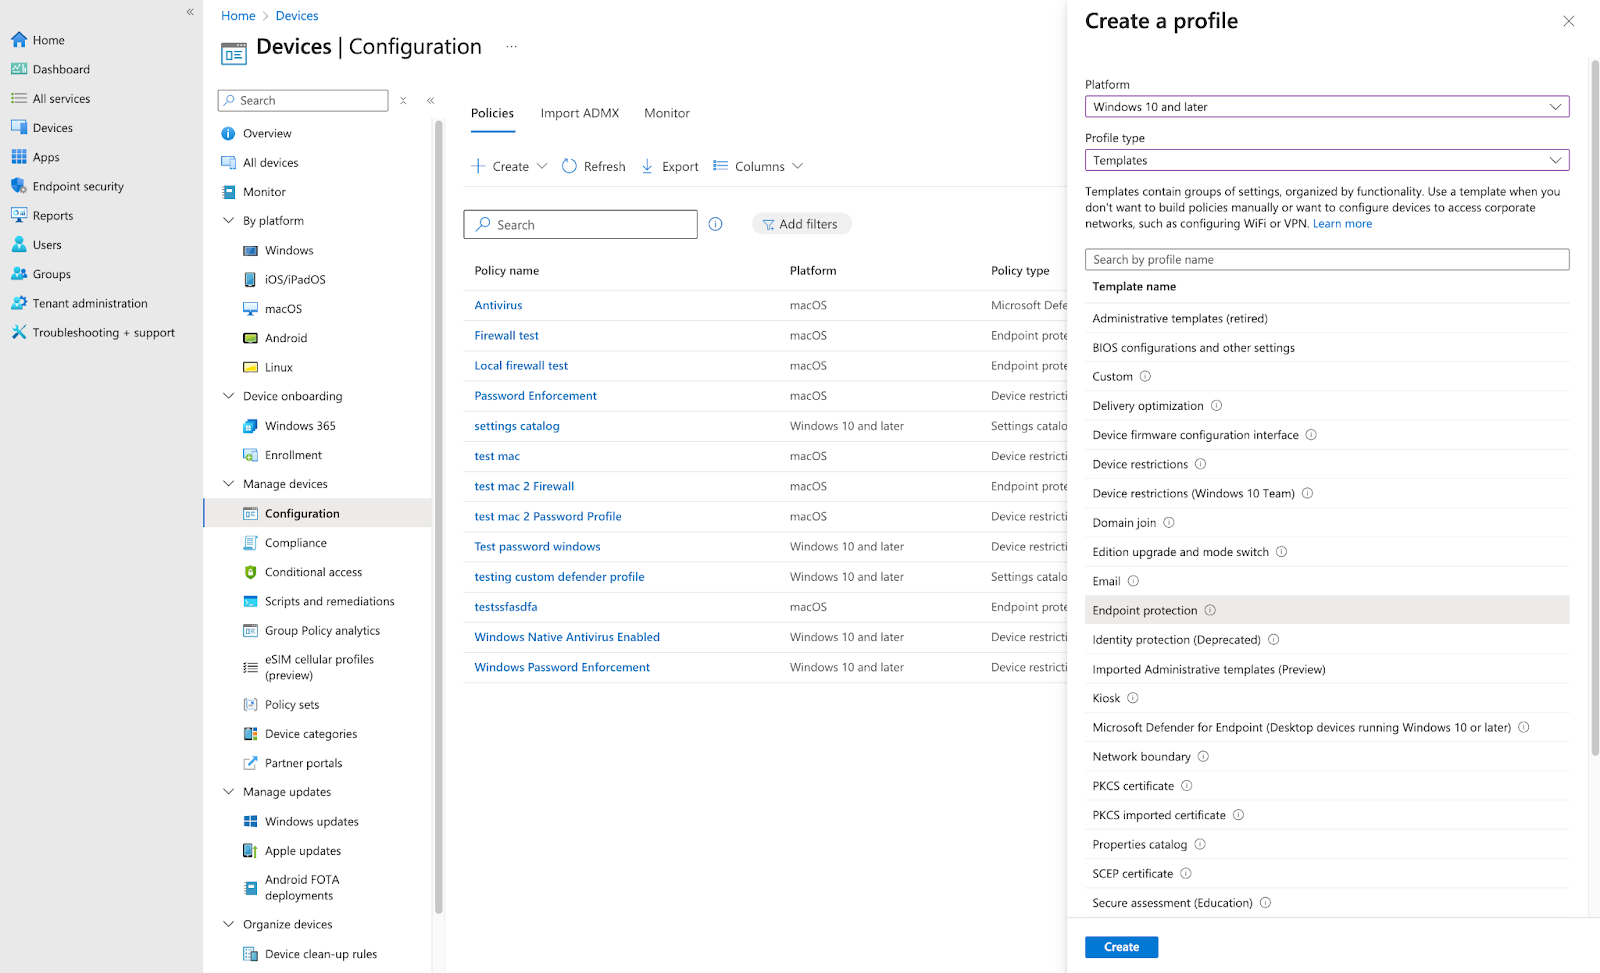Collapse the Manage updates section
1600x973 pixels.
(x=228, y=791)
